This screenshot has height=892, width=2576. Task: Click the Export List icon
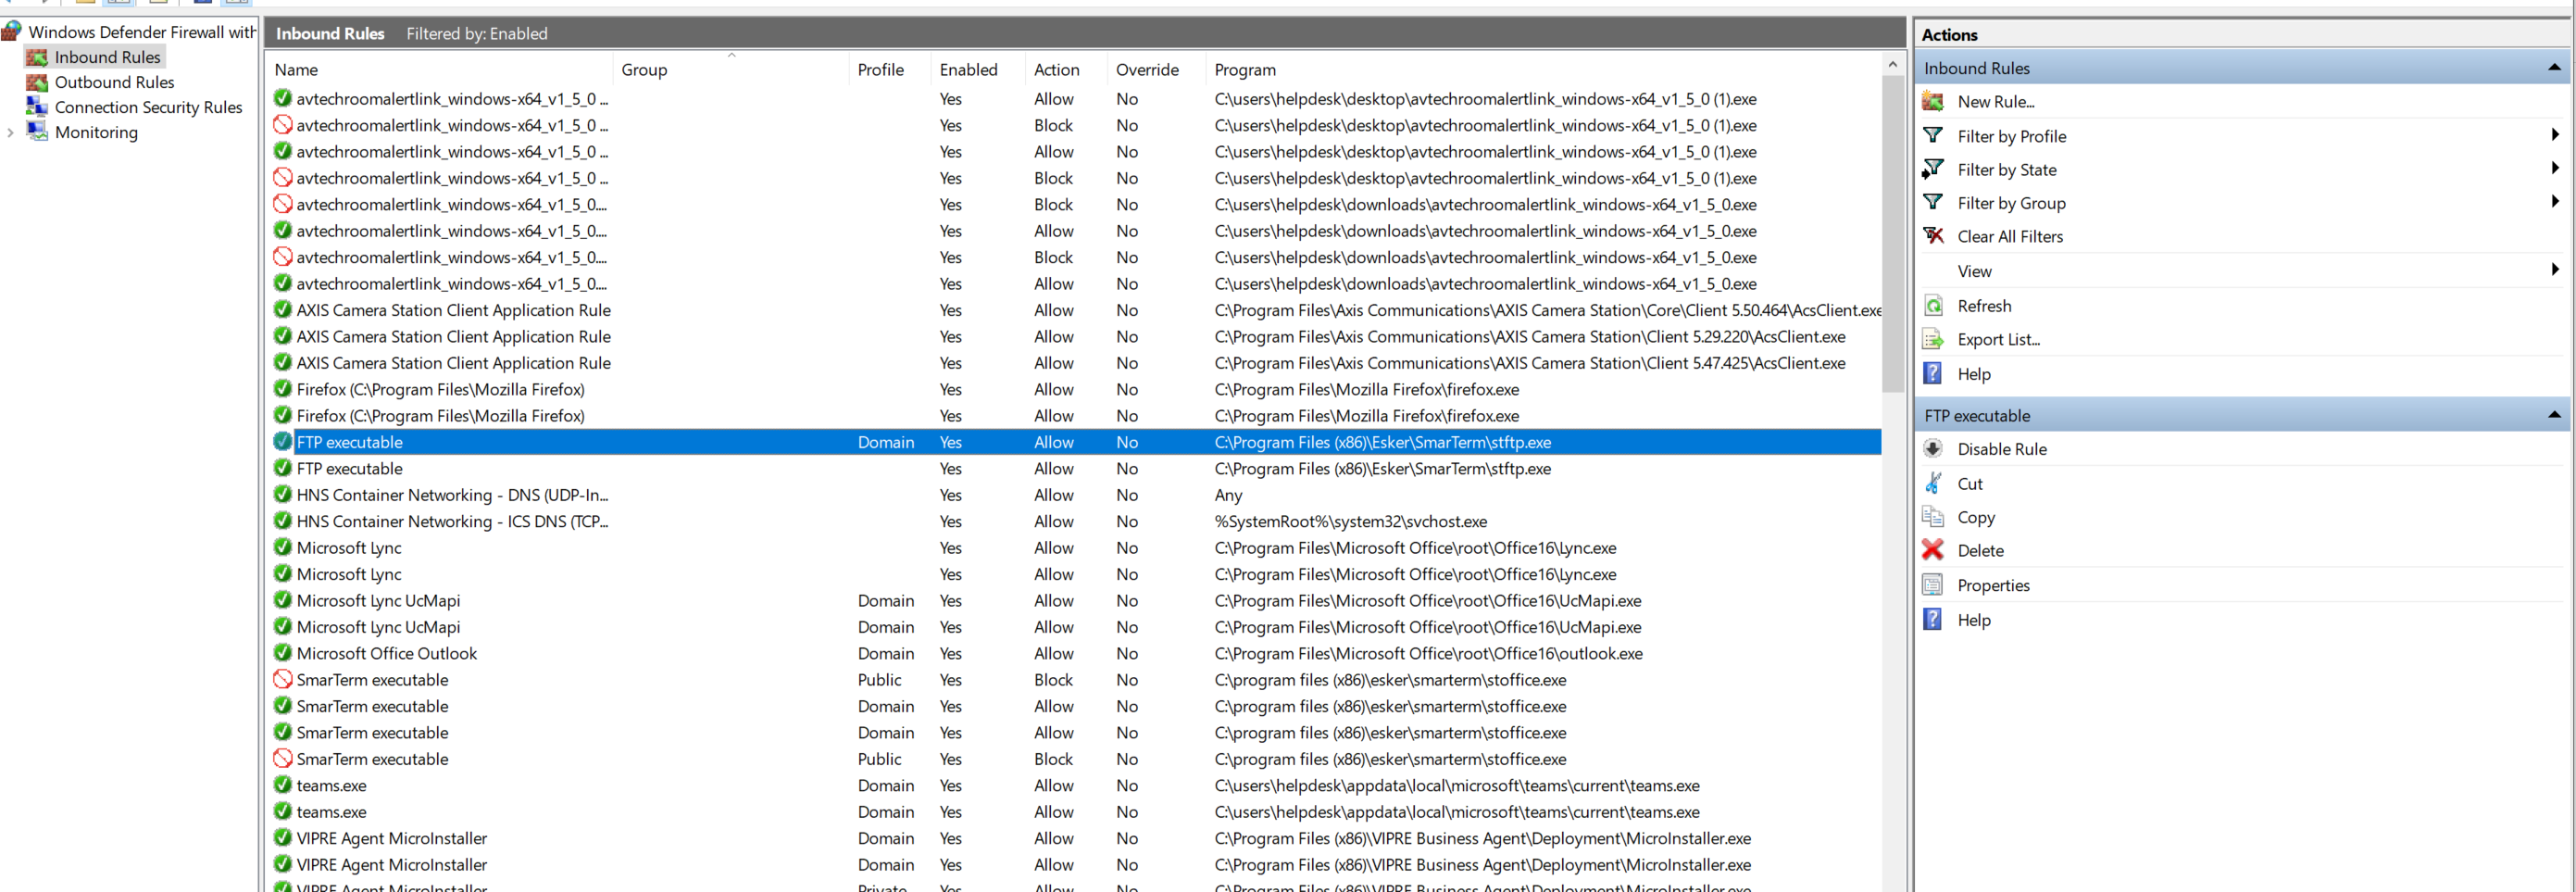(x=1933, y=340)
